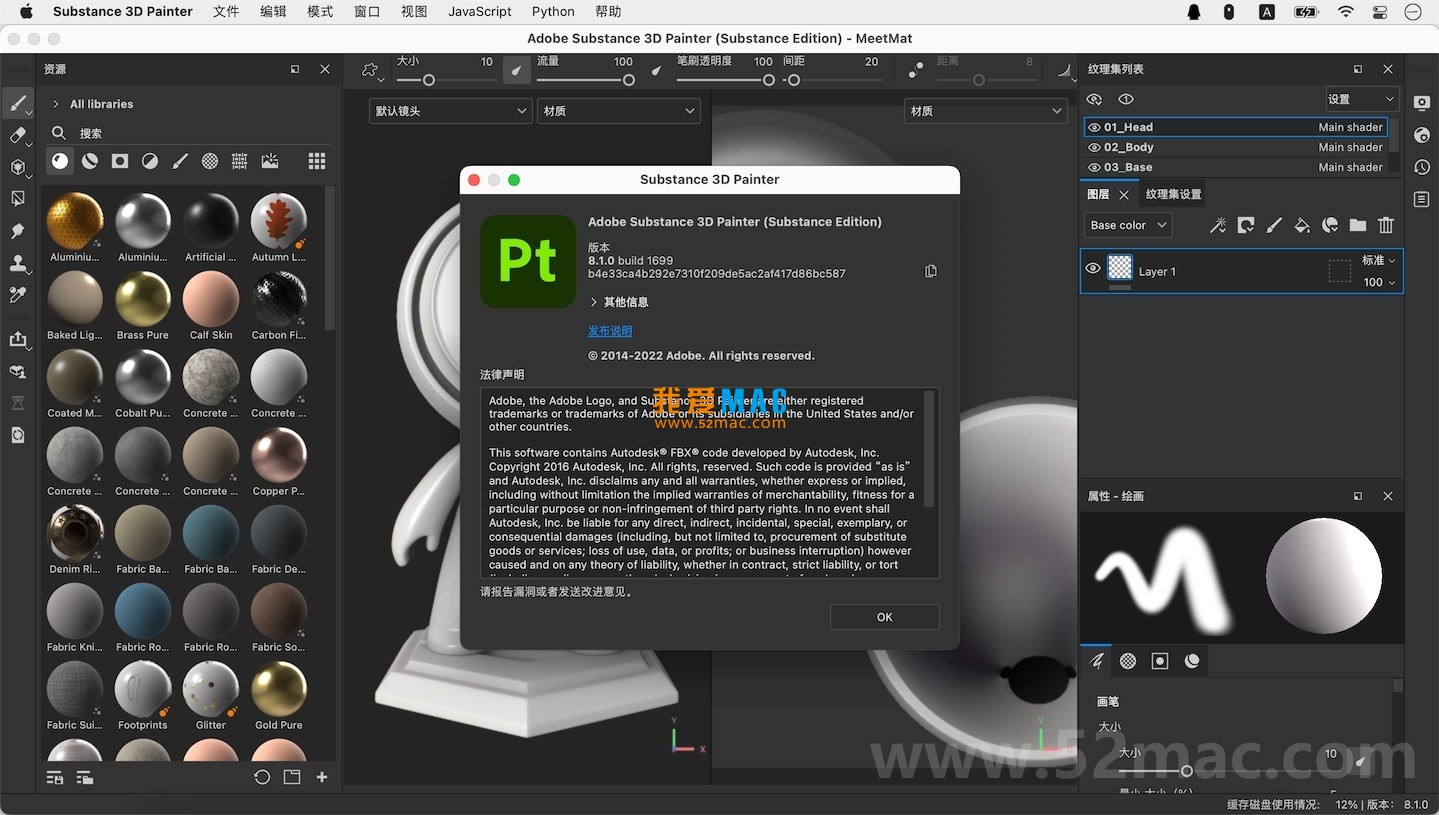This screenshot has height=815, width=1439.
Task: Expand 其他信息 section in about dialog
Action: point(618,302)
